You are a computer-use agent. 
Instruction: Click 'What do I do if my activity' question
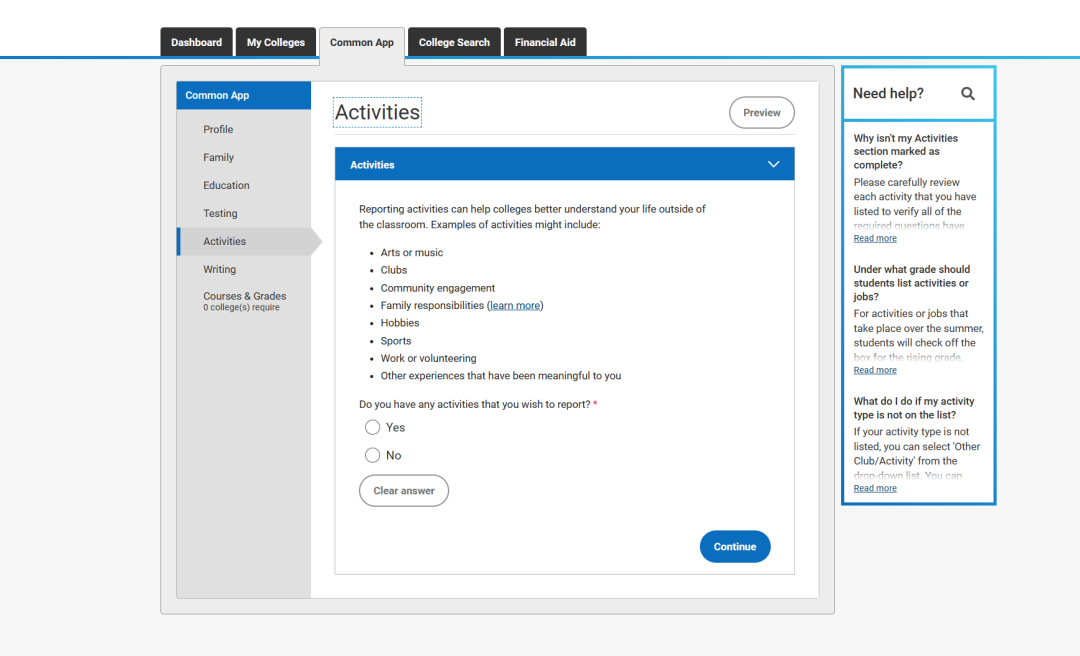coord(914,408)
